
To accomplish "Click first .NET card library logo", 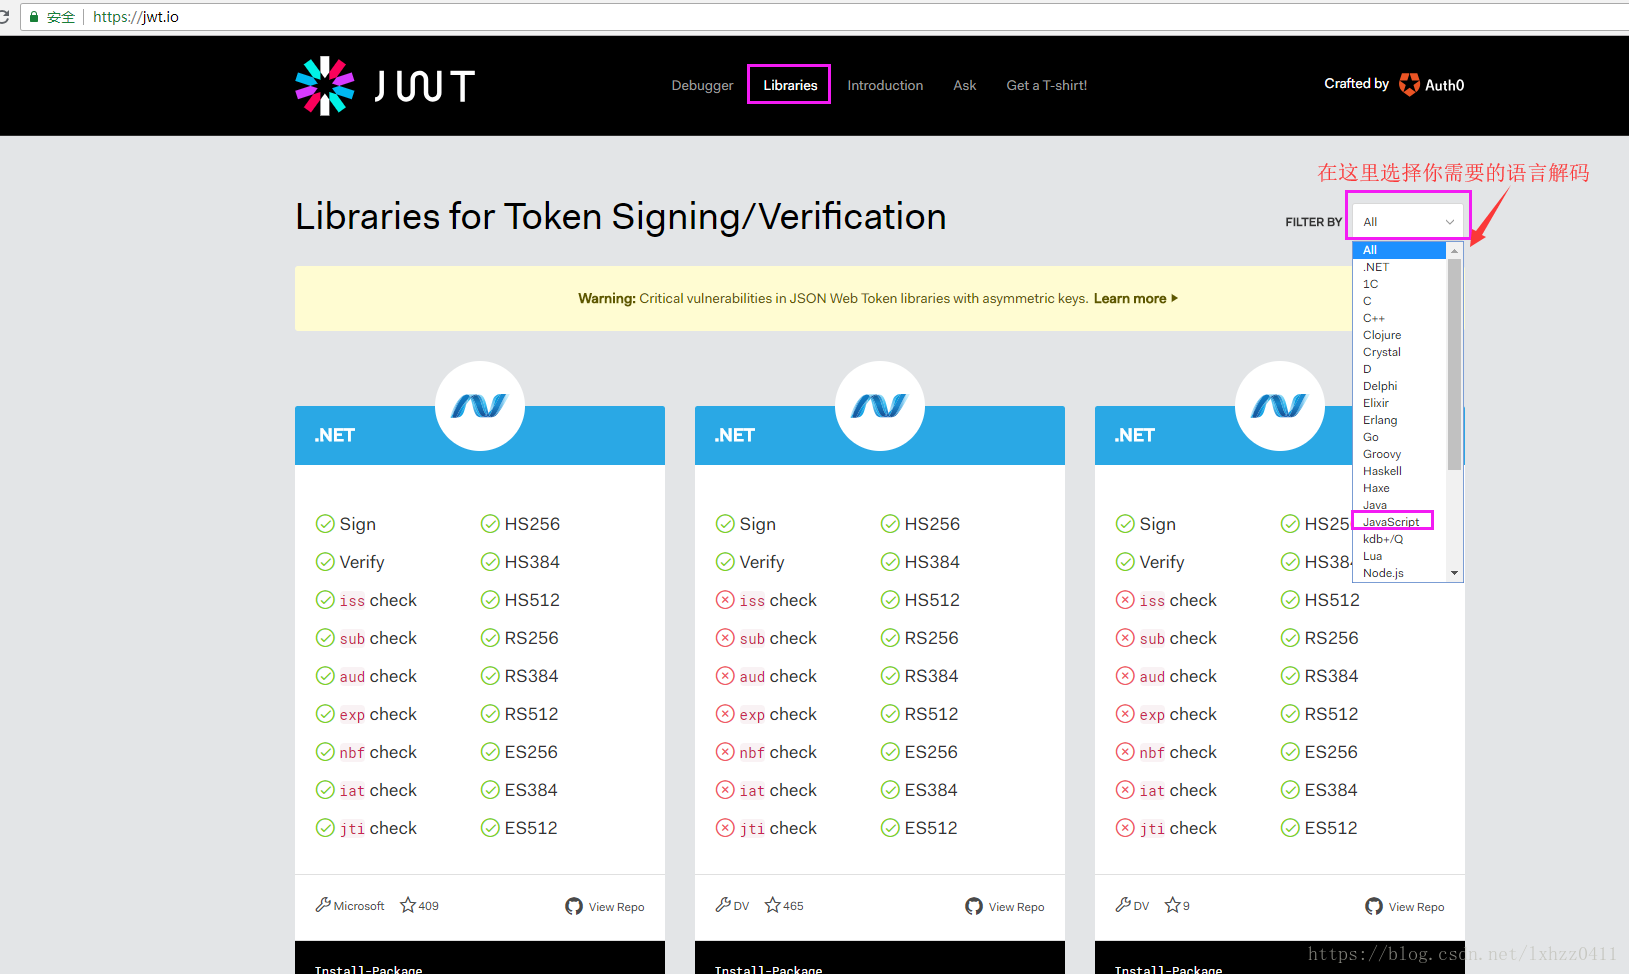I will pyautogui.click(x=480, y=406).
